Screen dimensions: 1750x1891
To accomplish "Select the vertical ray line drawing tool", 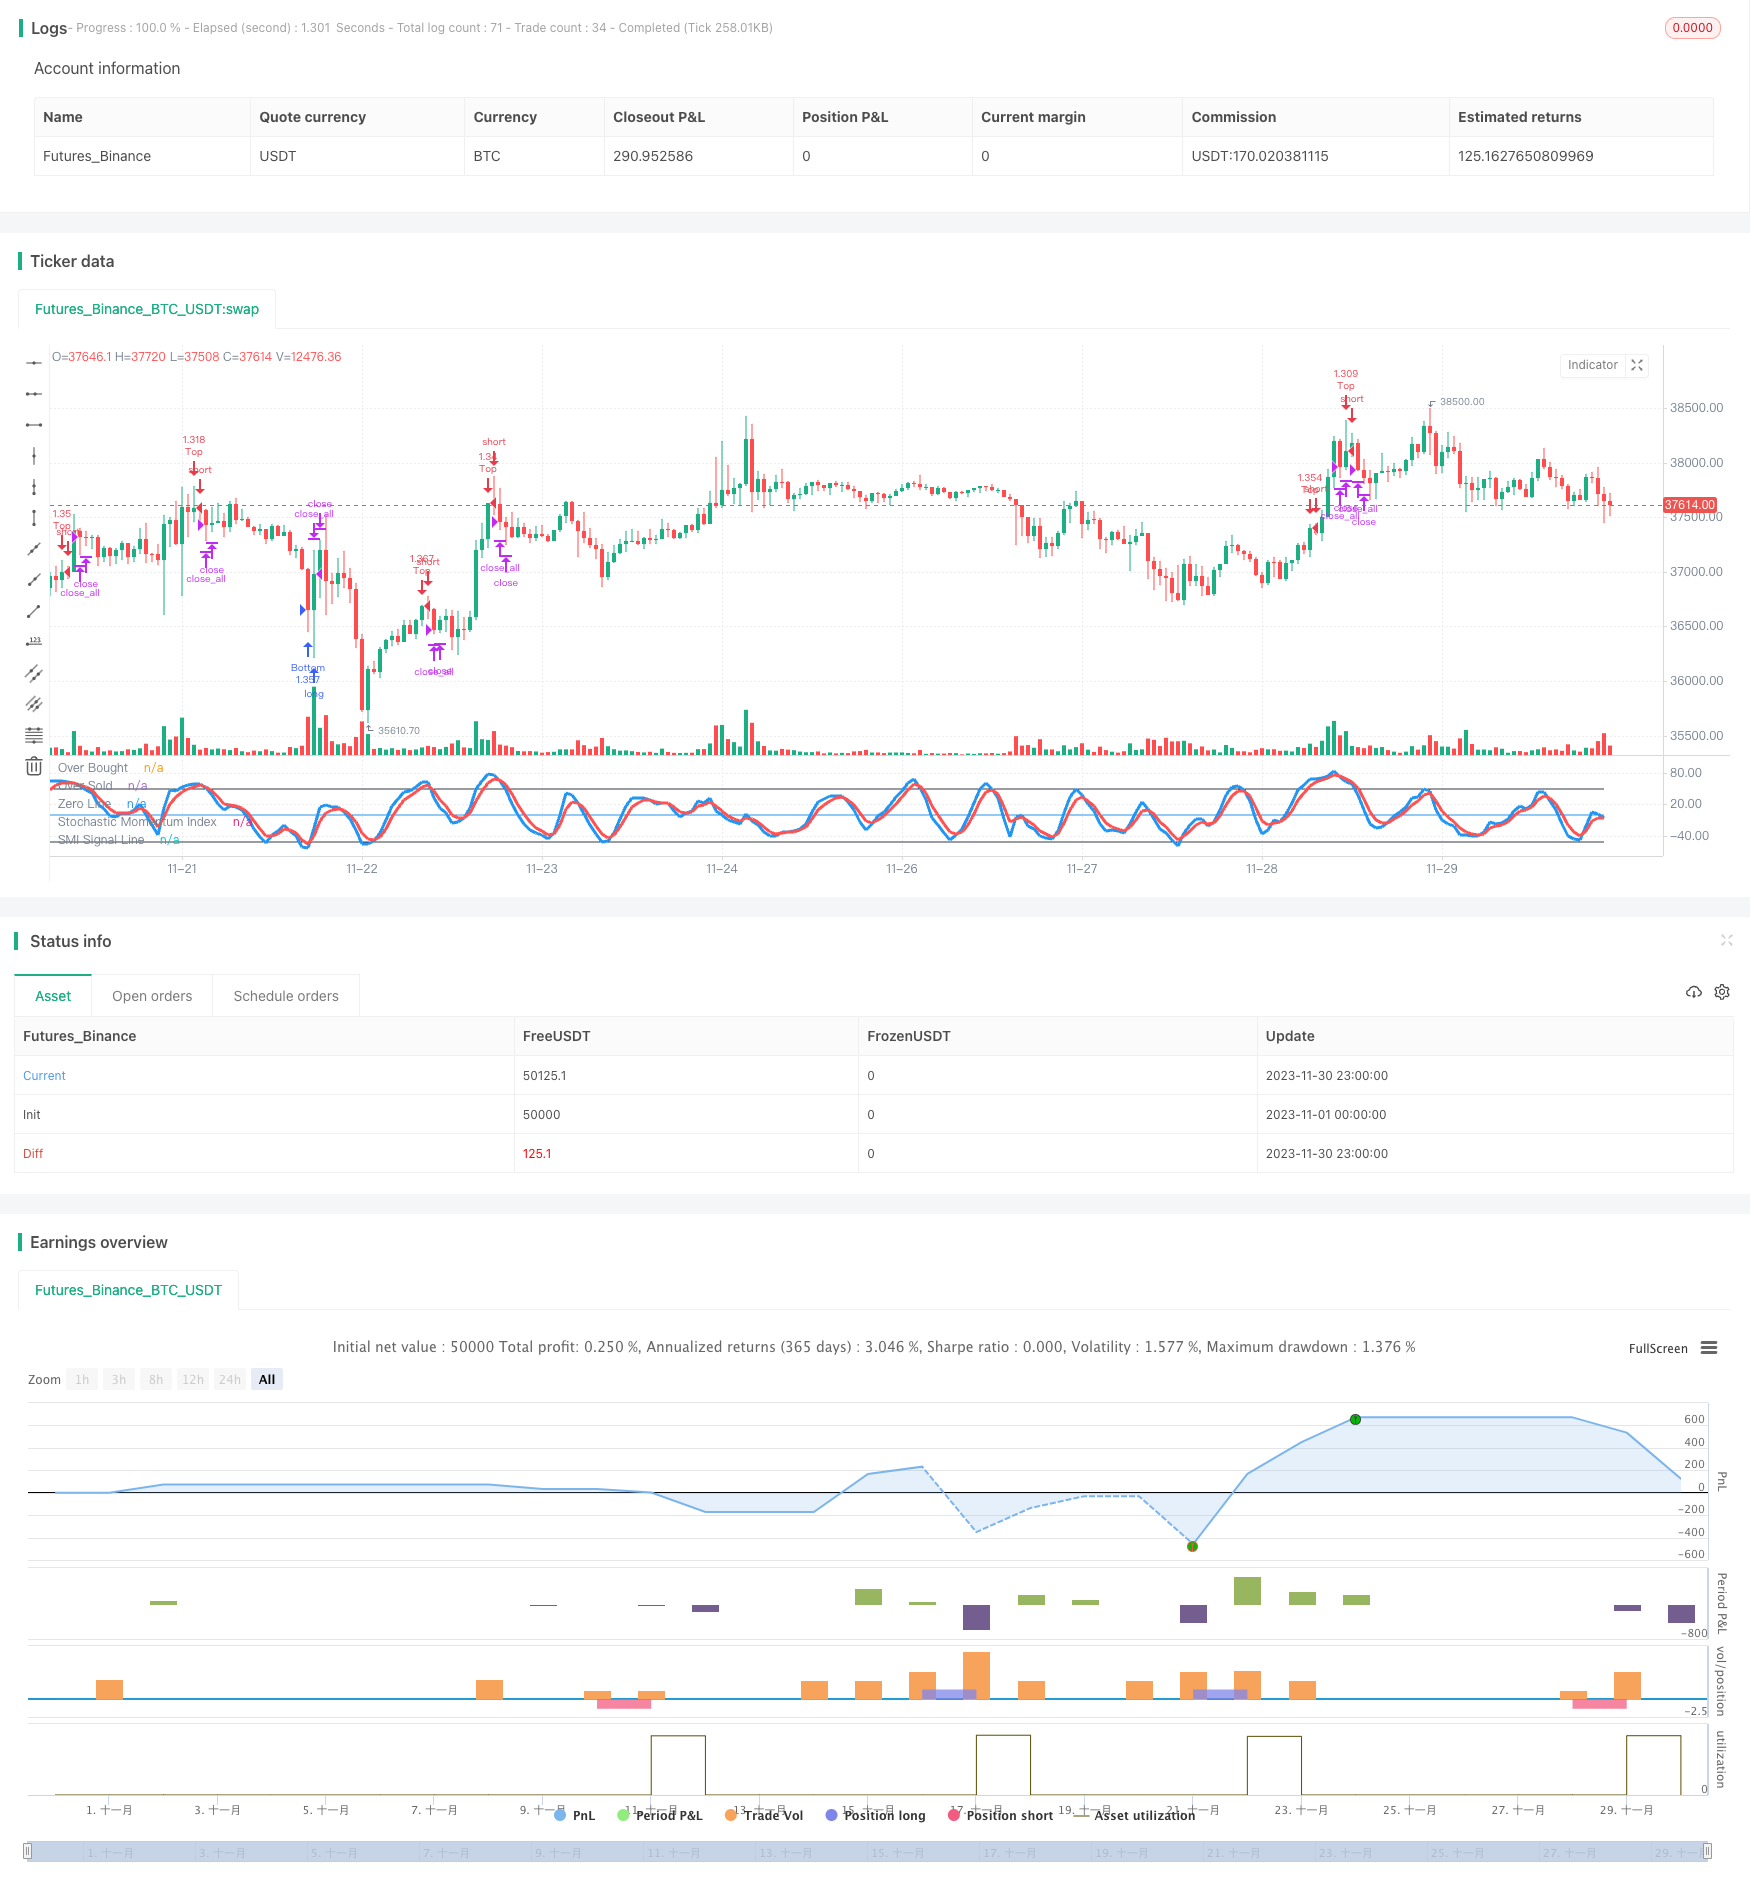I will coord(34,487).
